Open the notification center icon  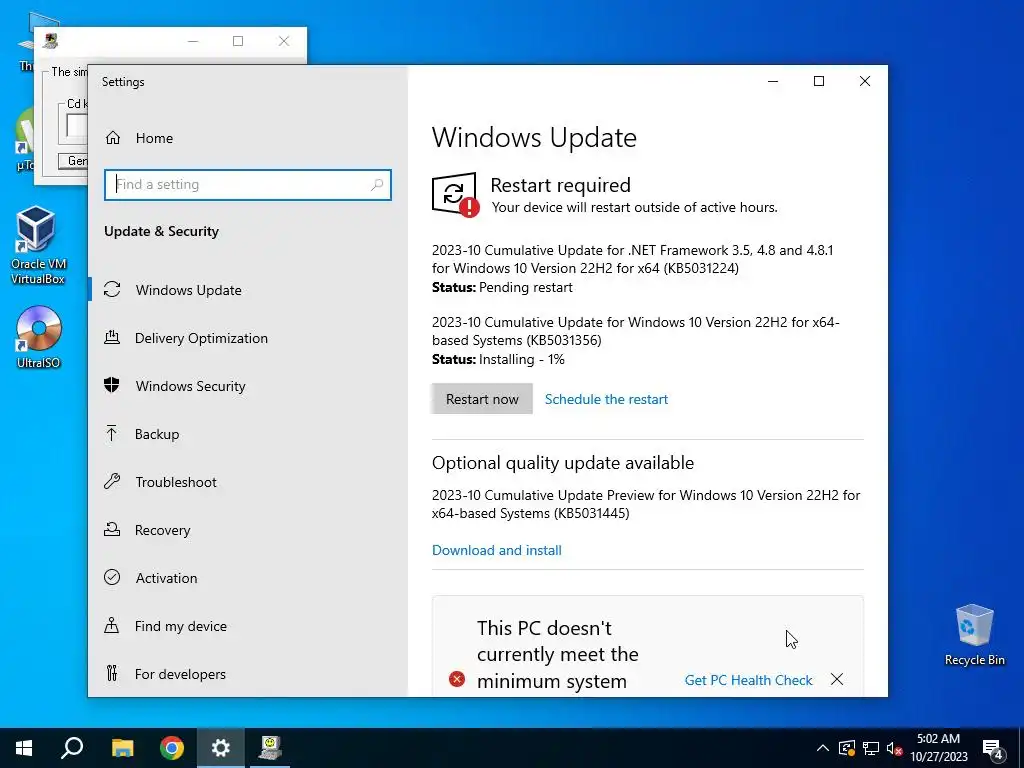click(993, 749)
